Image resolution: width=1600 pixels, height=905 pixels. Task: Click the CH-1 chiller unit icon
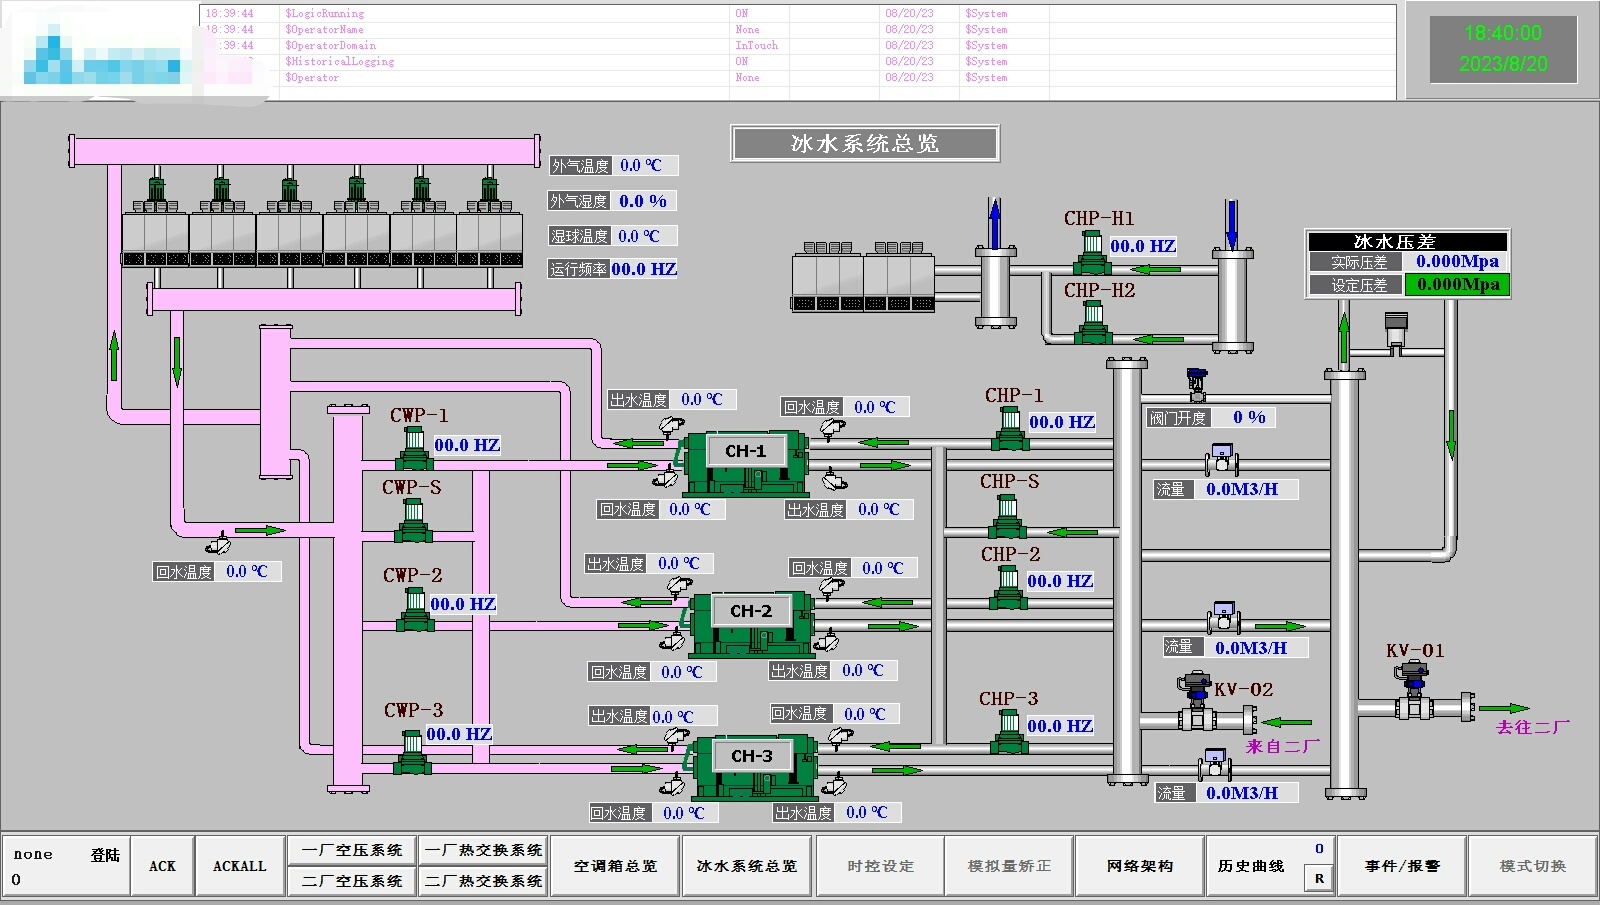pyautogui.click(x=745, y=463)
